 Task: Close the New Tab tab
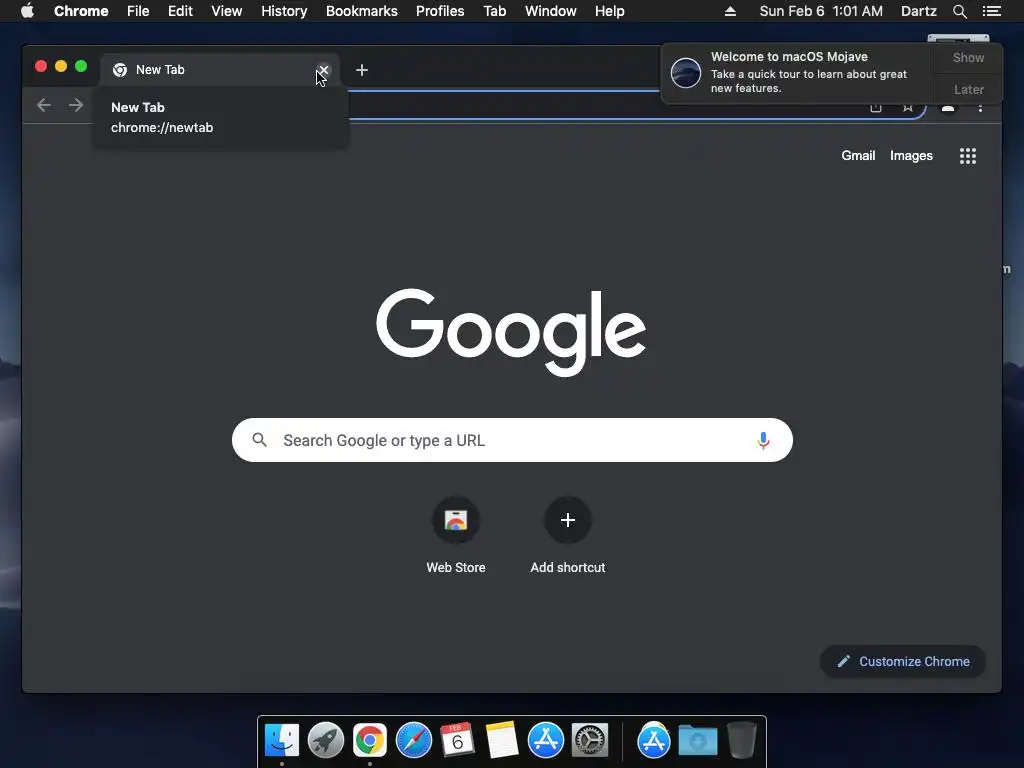tap(323, 70)
